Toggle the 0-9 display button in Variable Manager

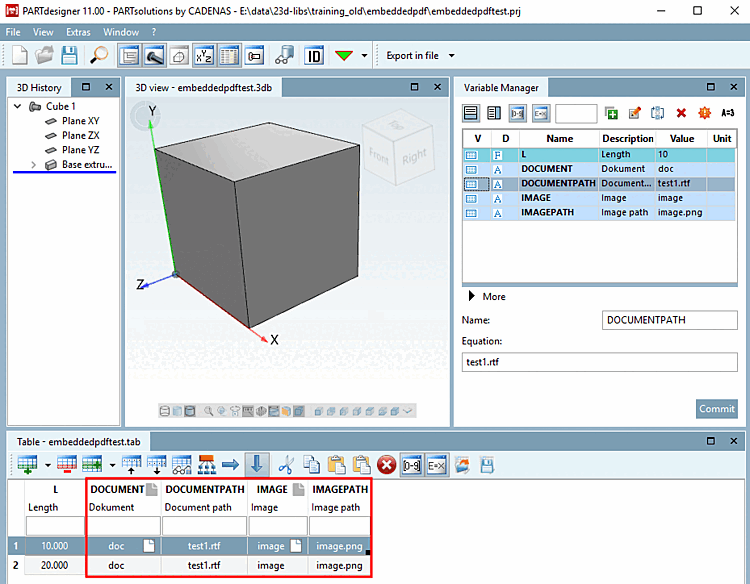517,113
